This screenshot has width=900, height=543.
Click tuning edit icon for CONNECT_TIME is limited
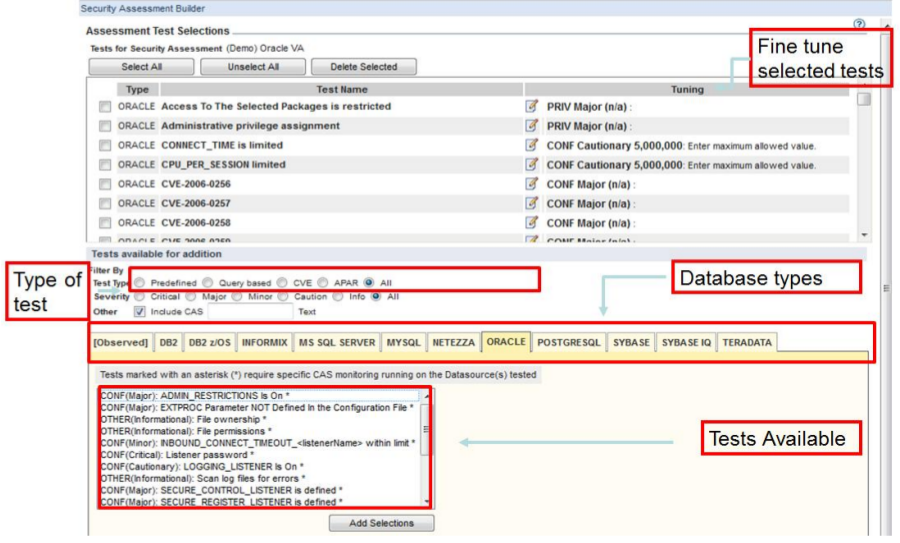coord(532,145)
